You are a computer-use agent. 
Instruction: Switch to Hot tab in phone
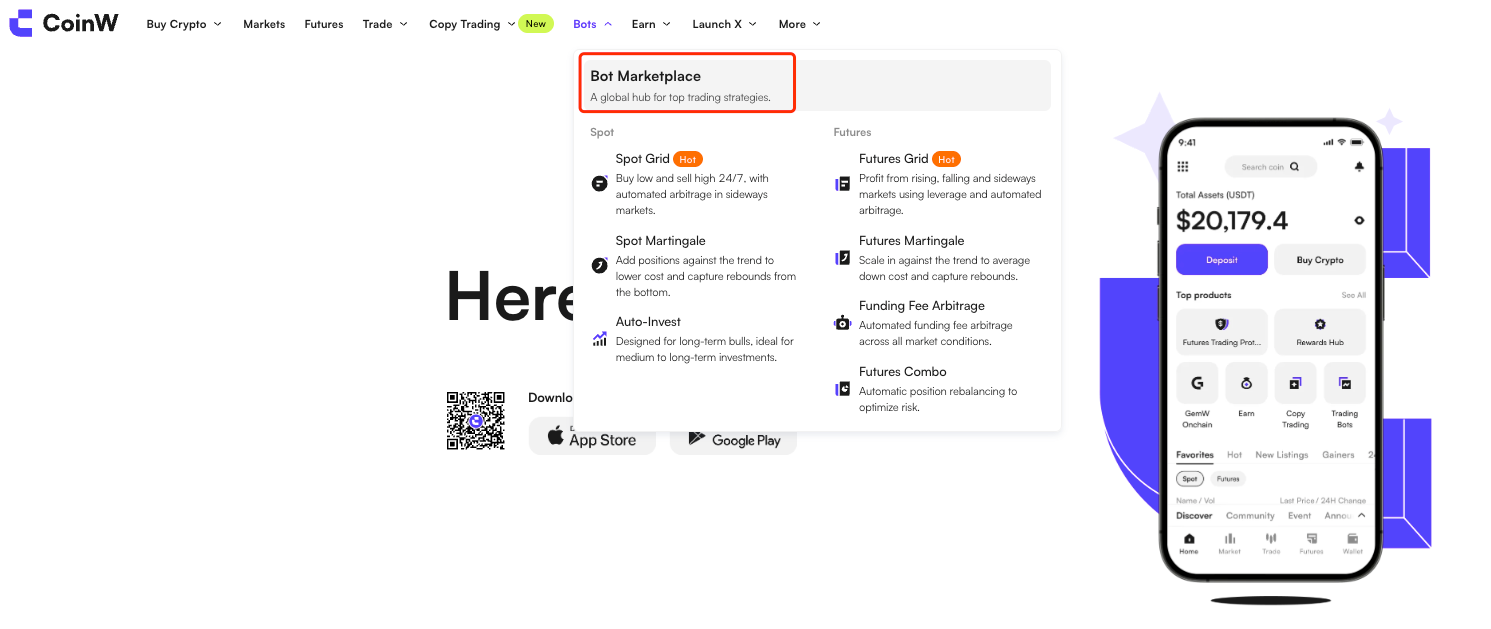tap(1234, 455)
